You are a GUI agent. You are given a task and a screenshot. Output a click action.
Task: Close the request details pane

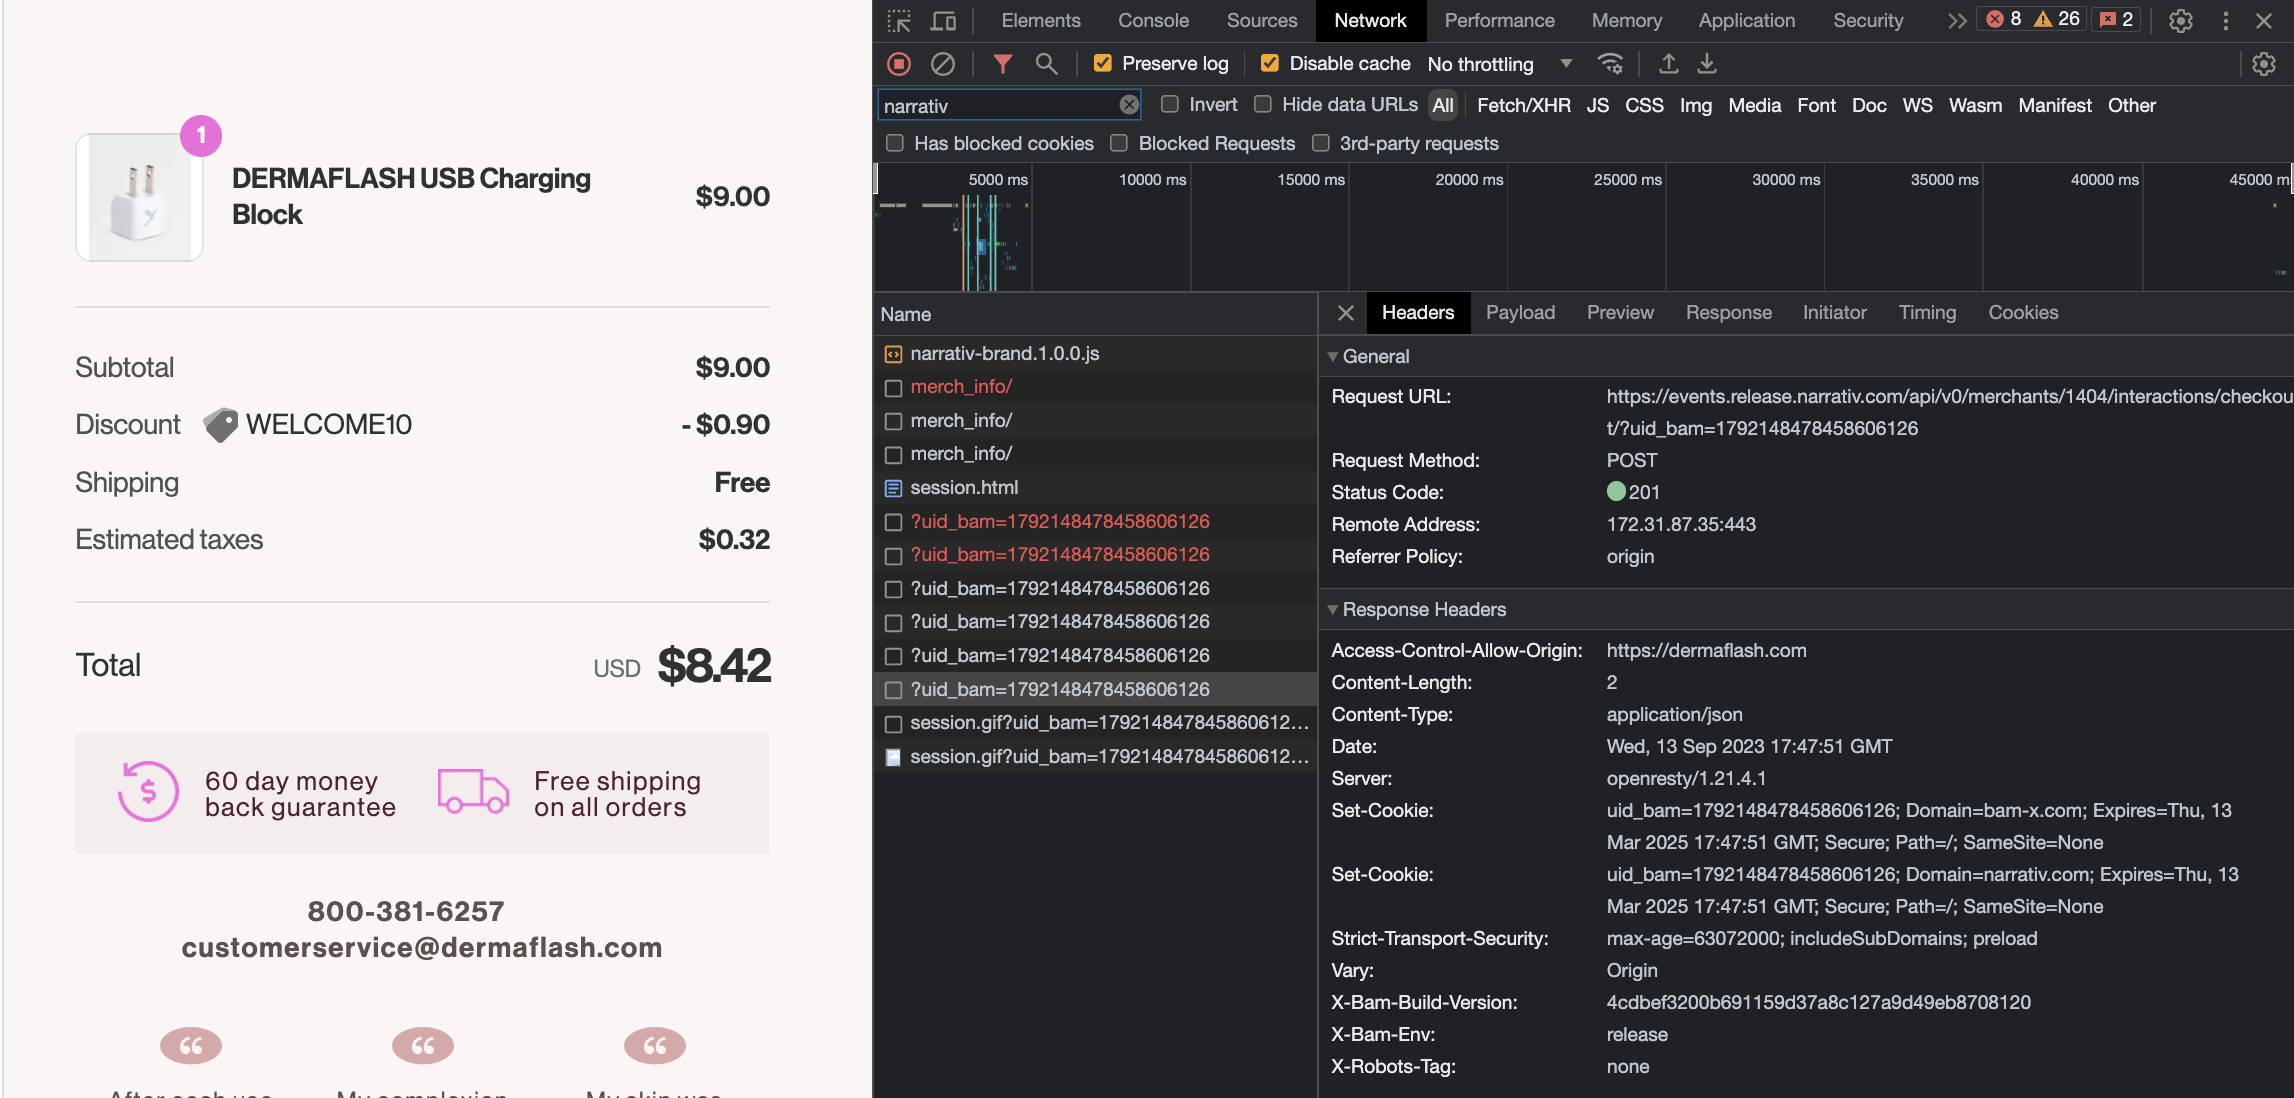click(1345, 313)
